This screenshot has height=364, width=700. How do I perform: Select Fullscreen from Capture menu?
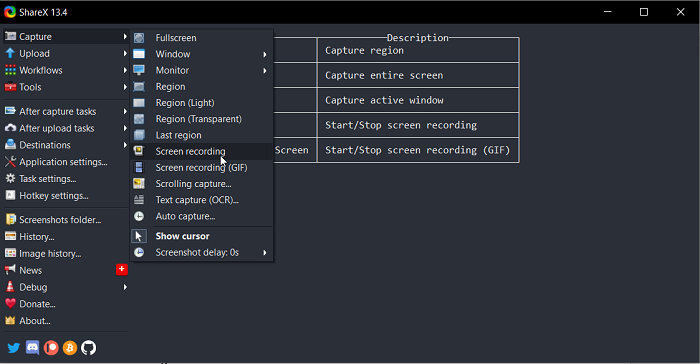202,38
